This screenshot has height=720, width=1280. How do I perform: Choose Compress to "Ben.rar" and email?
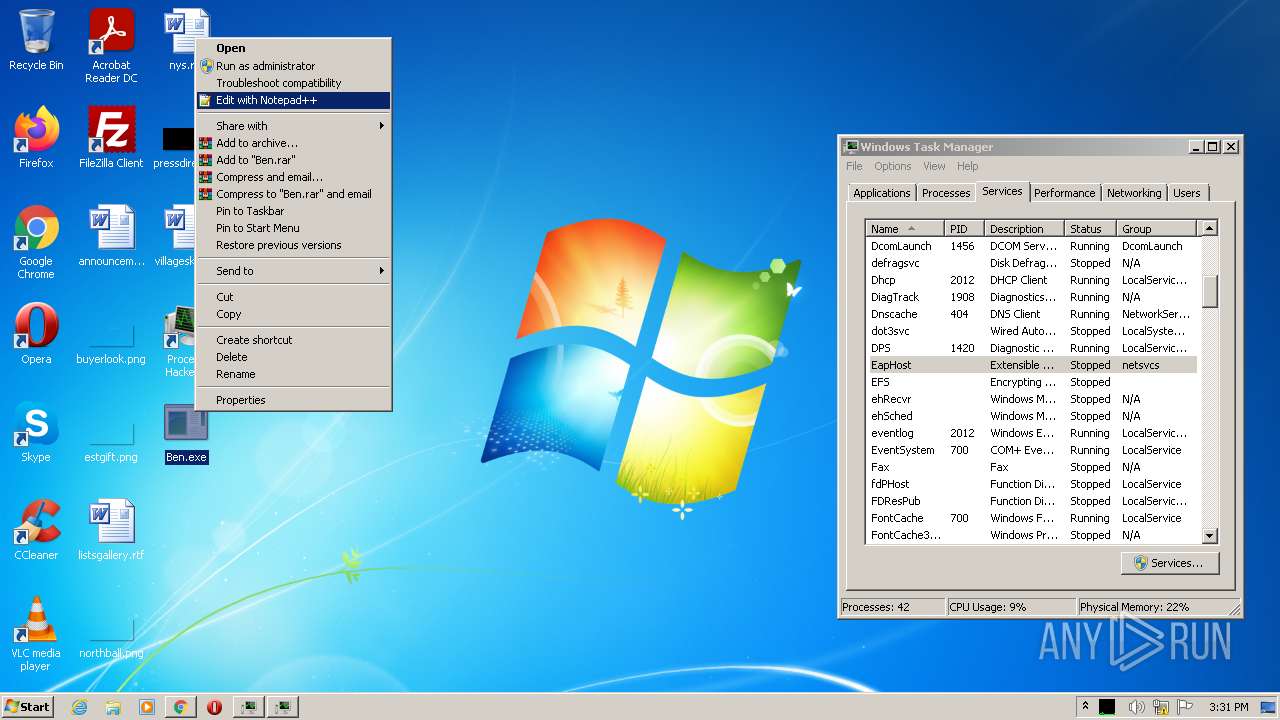293,194
